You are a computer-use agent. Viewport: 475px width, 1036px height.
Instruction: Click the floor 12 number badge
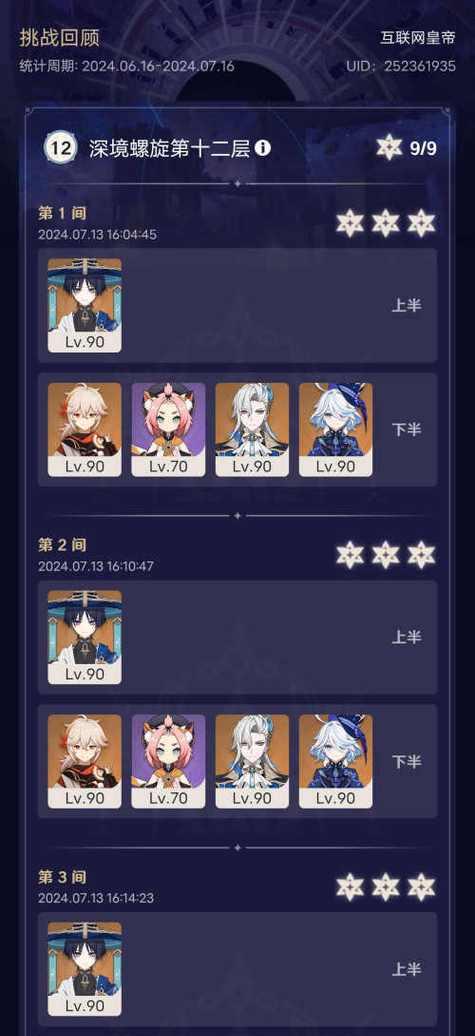point(60,148)
